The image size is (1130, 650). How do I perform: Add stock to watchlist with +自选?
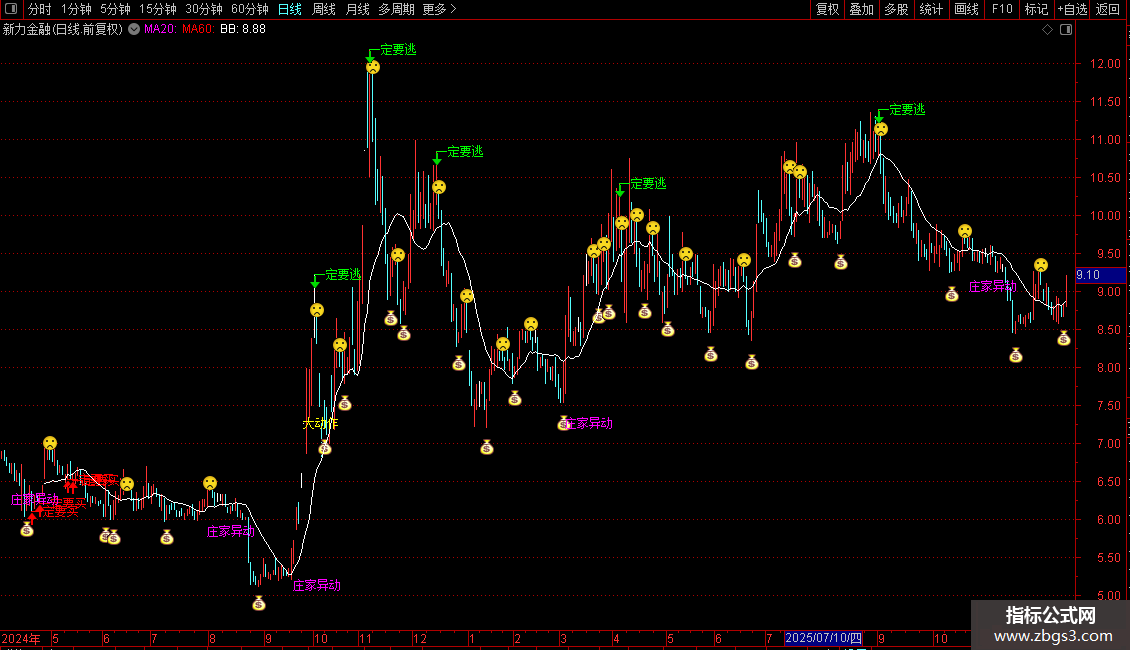tap(1072, 9)
